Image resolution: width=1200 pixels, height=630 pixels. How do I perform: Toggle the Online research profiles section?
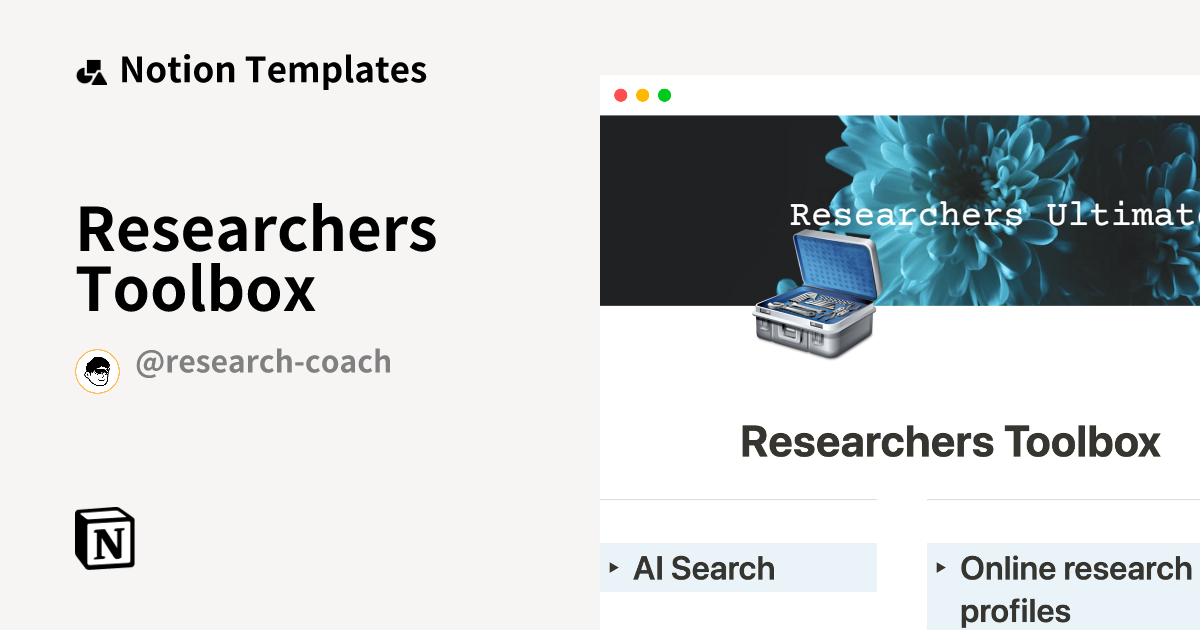tap(942, 567)
